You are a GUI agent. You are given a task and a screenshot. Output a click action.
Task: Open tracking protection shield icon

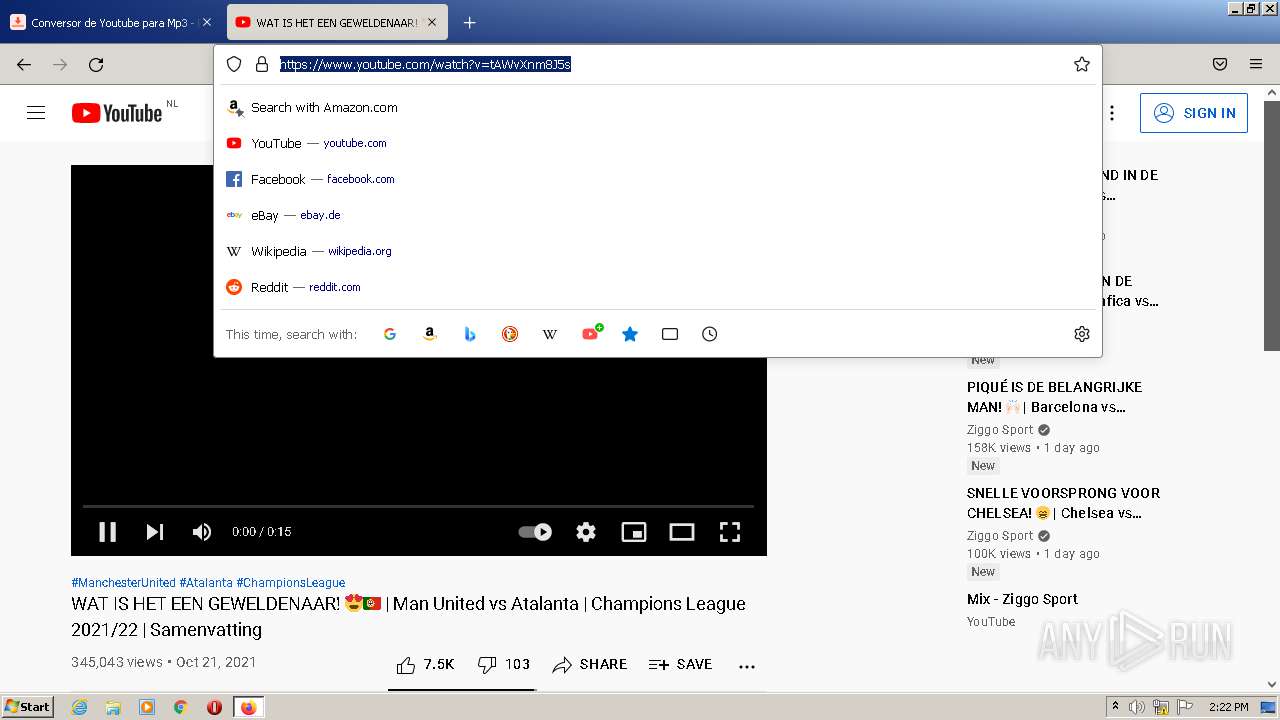click(234, 64)
